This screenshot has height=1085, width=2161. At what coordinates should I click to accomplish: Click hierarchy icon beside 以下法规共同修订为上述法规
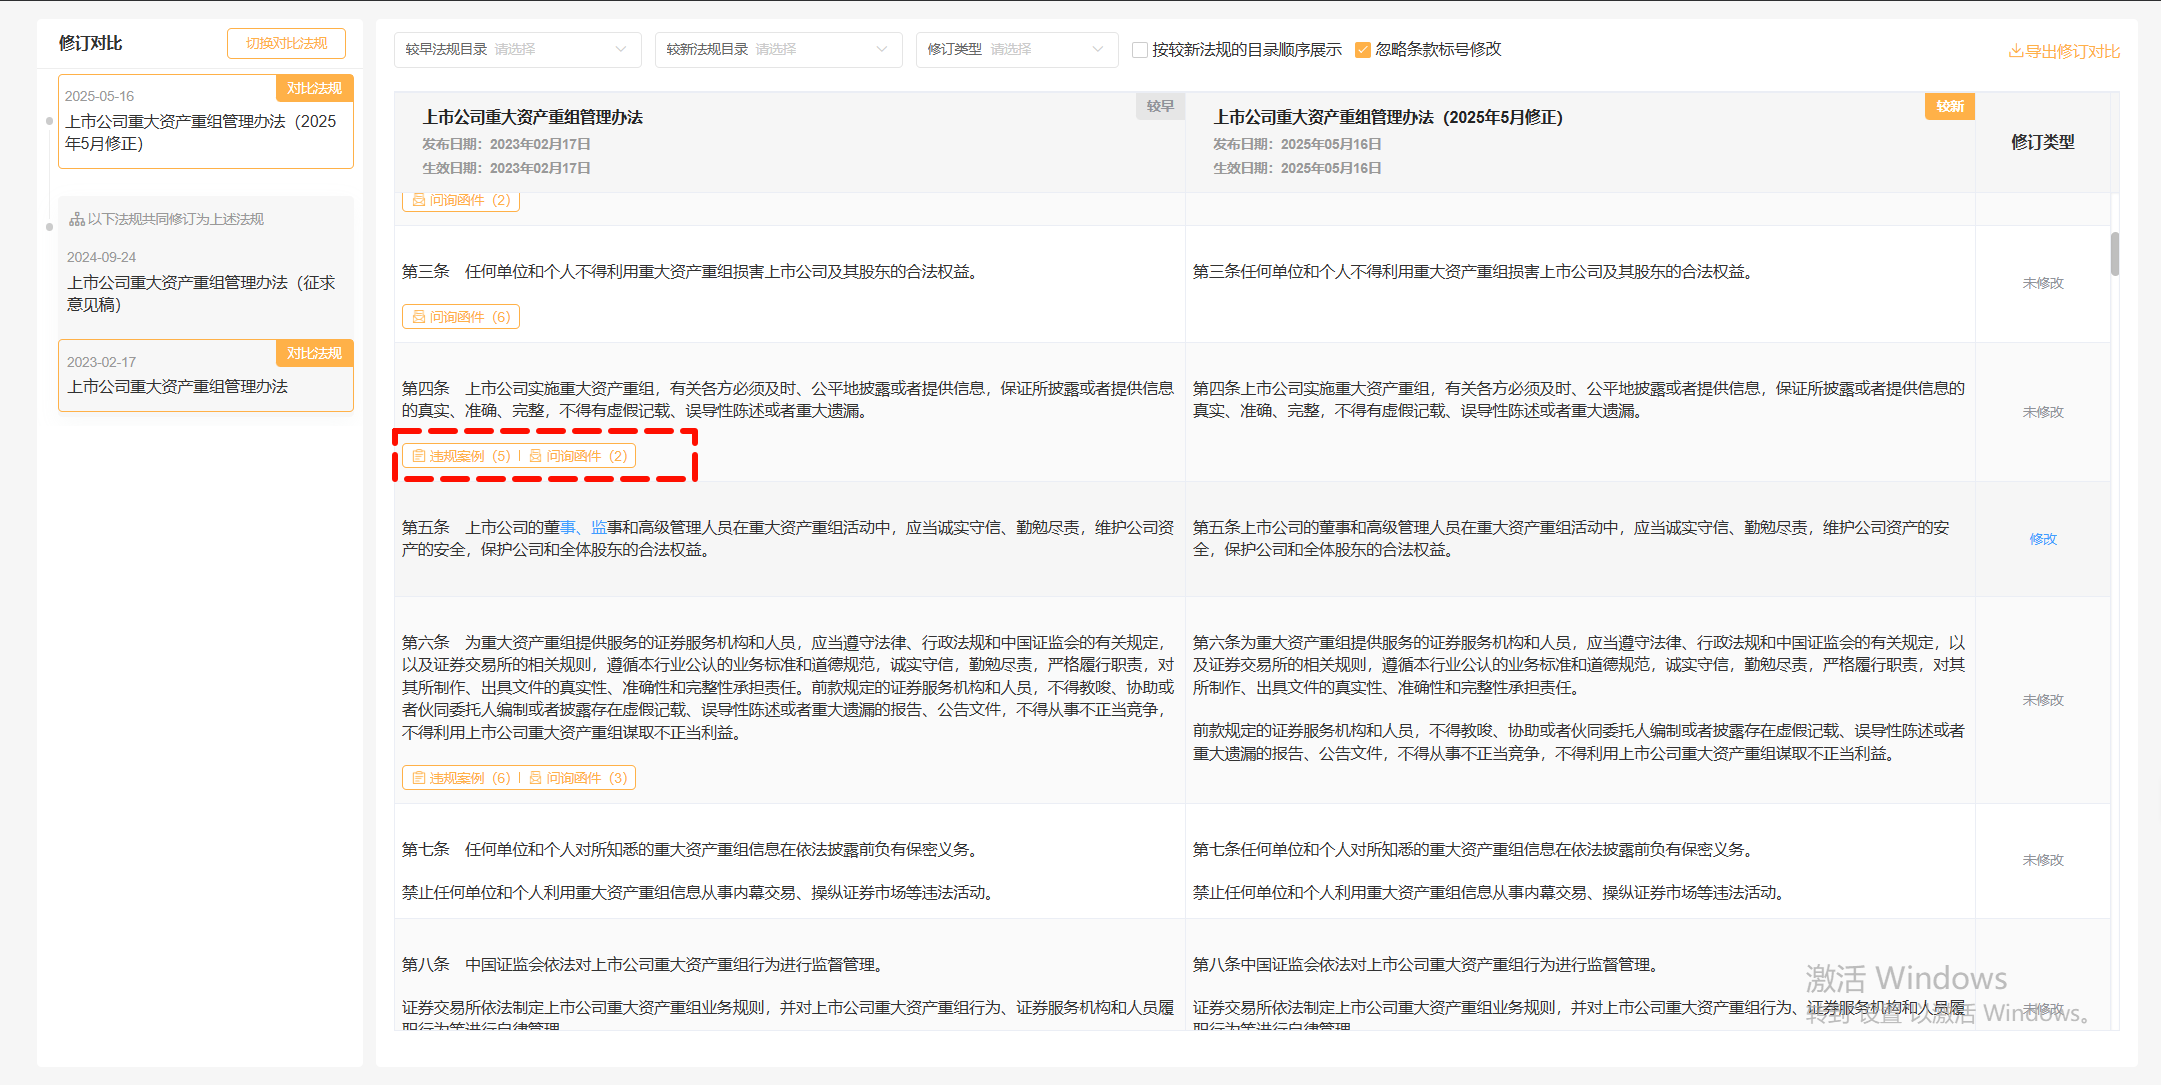coord(76,219)
